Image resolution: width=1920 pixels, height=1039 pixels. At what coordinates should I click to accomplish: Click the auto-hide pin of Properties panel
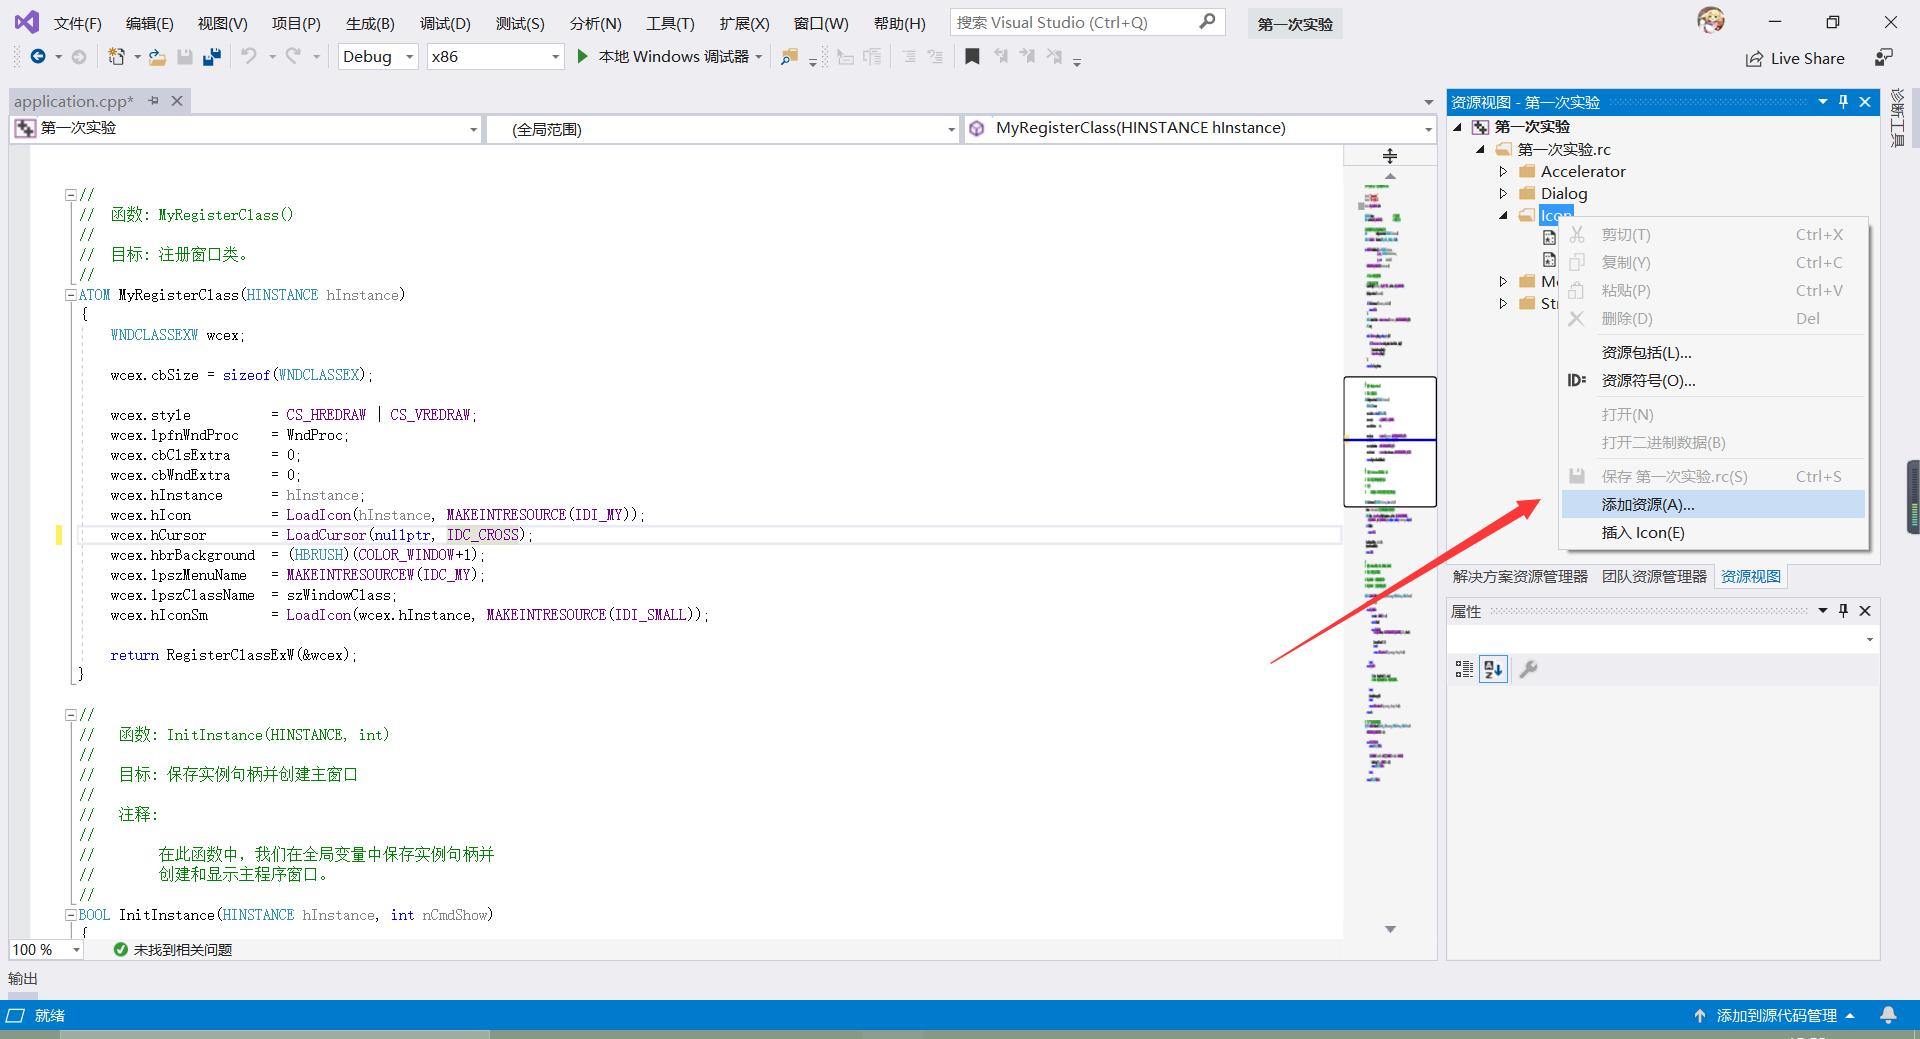click(x=1844, y=610)
